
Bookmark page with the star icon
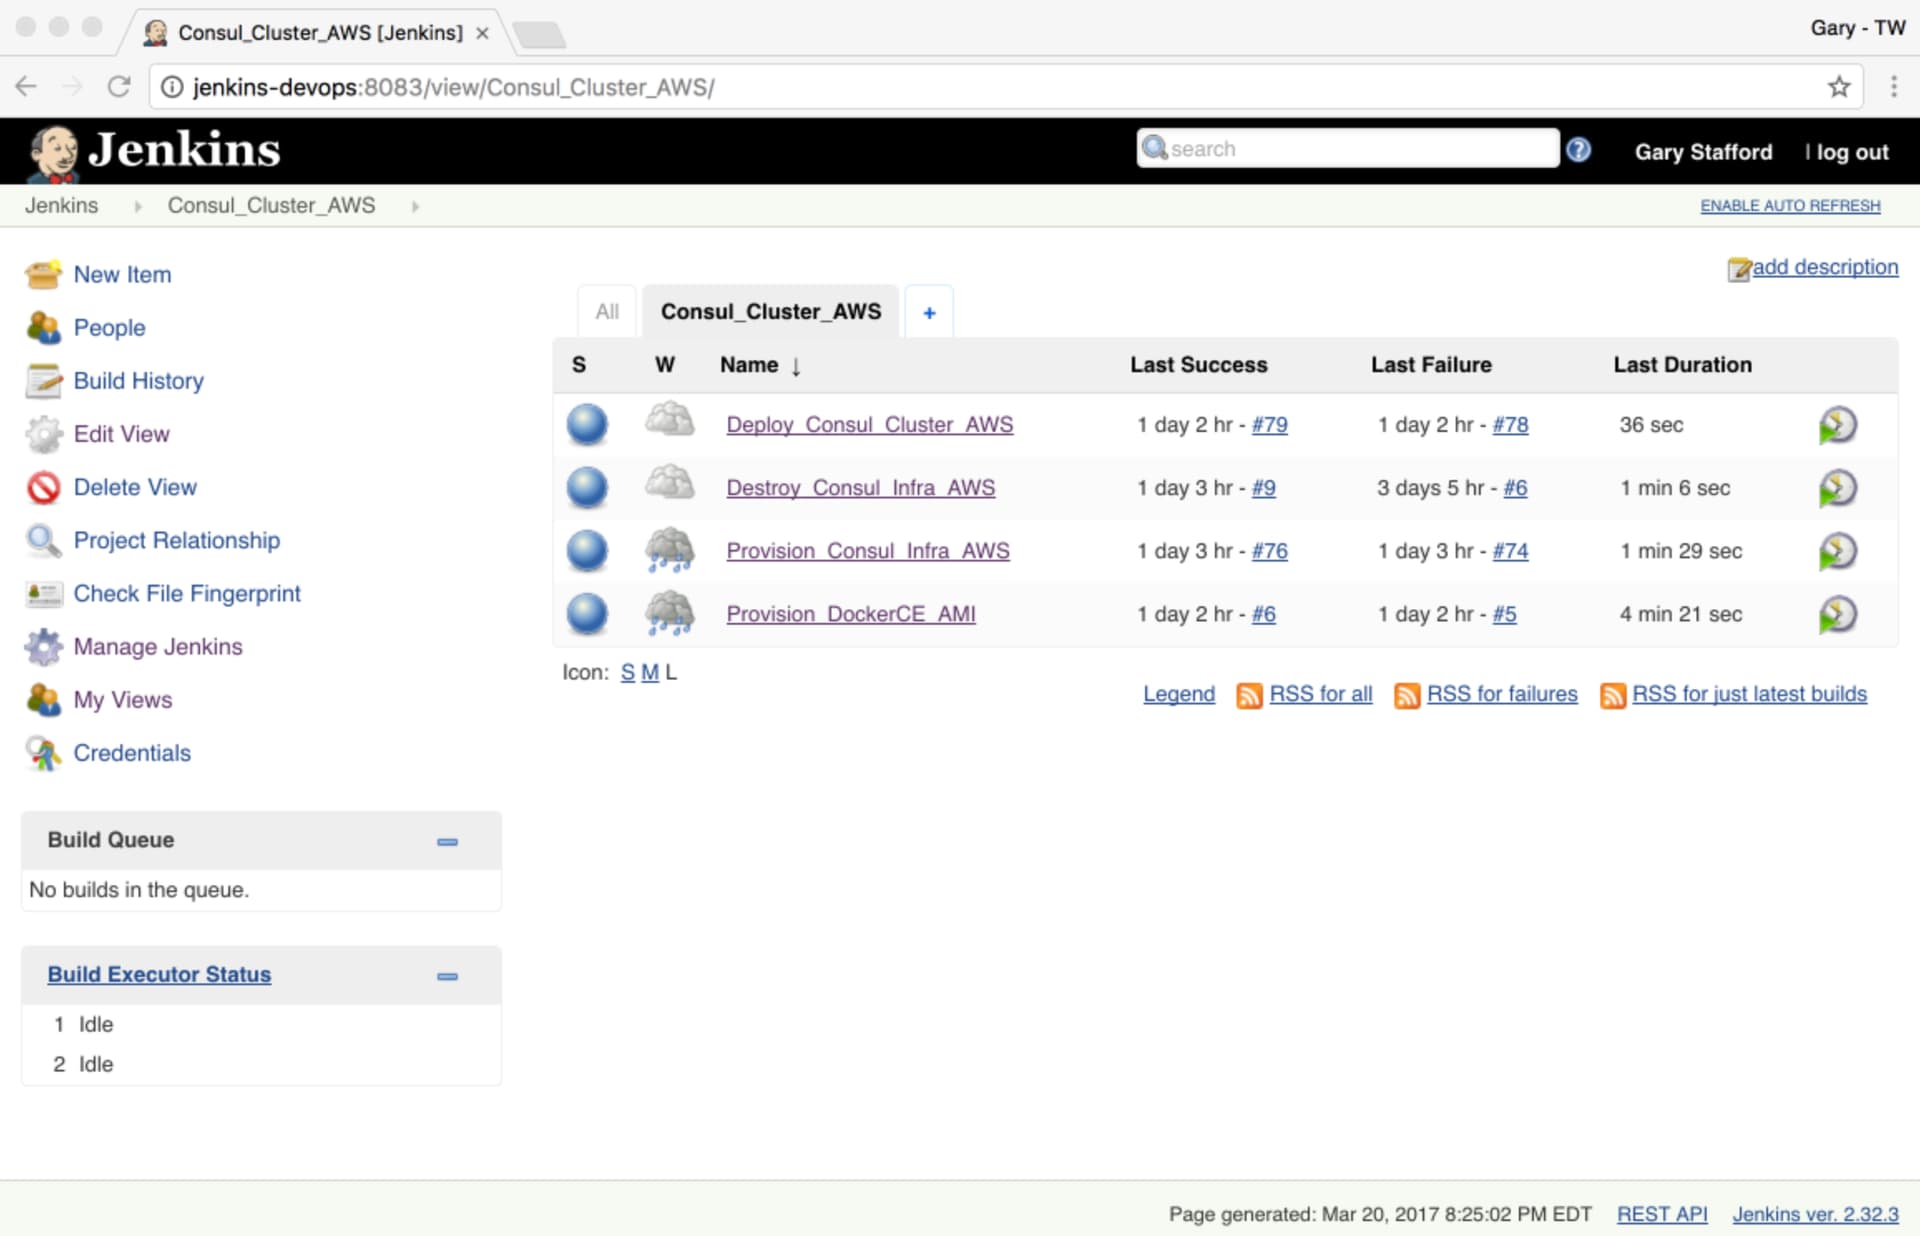1838,87
